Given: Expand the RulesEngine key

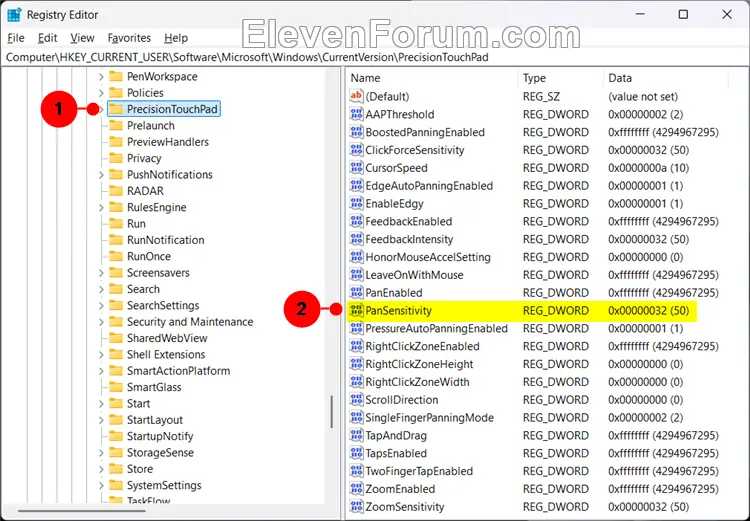Looking at the screenshot, I should click(101, 207).
